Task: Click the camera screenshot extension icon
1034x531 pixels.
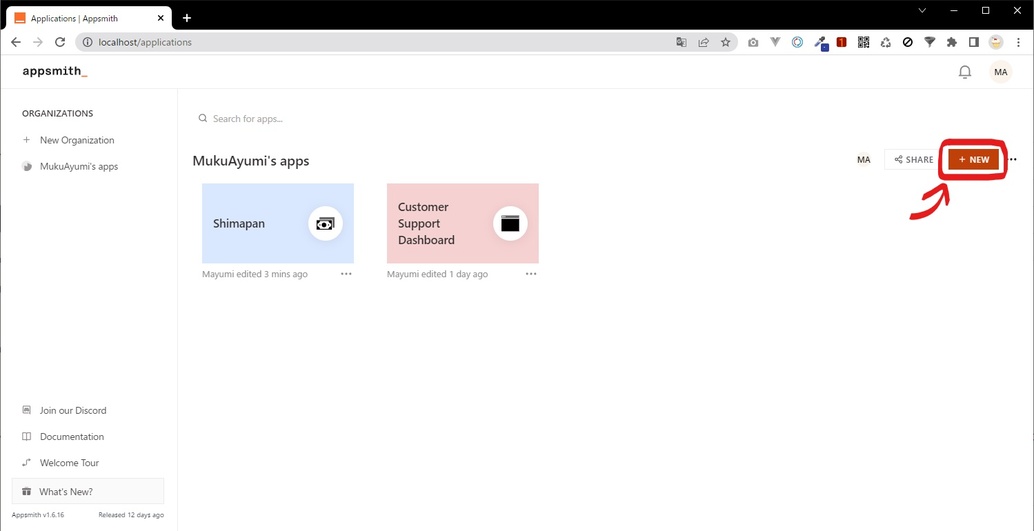Action: [753, 42]
